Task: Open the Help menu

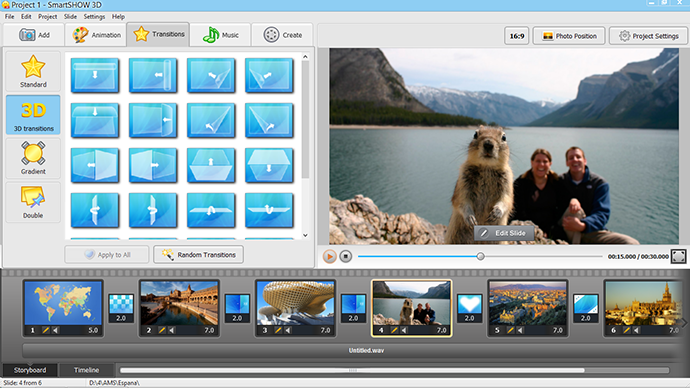Action: pos(118,16)
